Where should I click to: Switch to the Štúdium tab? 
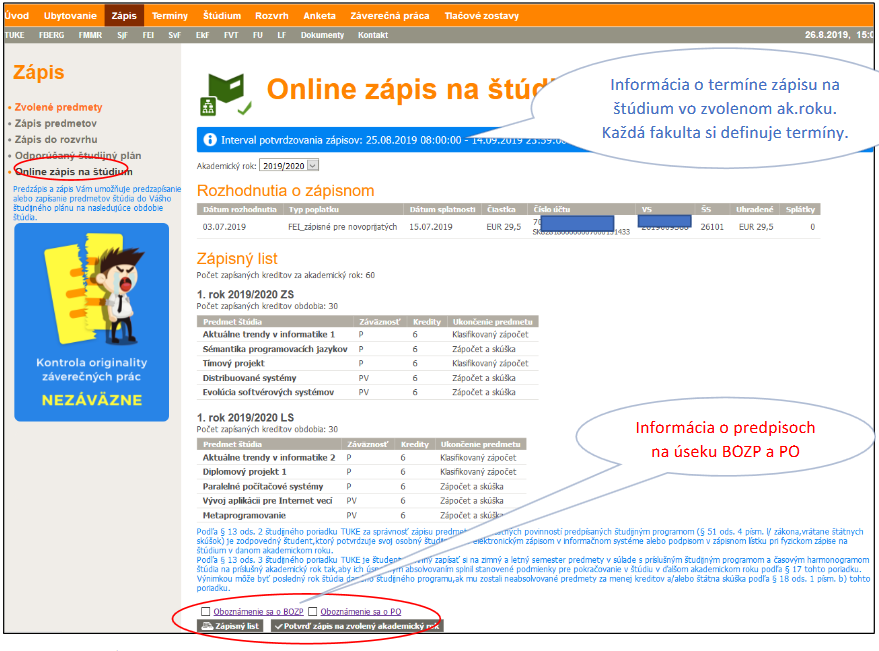pyautogui.click(x=220, y=16)
